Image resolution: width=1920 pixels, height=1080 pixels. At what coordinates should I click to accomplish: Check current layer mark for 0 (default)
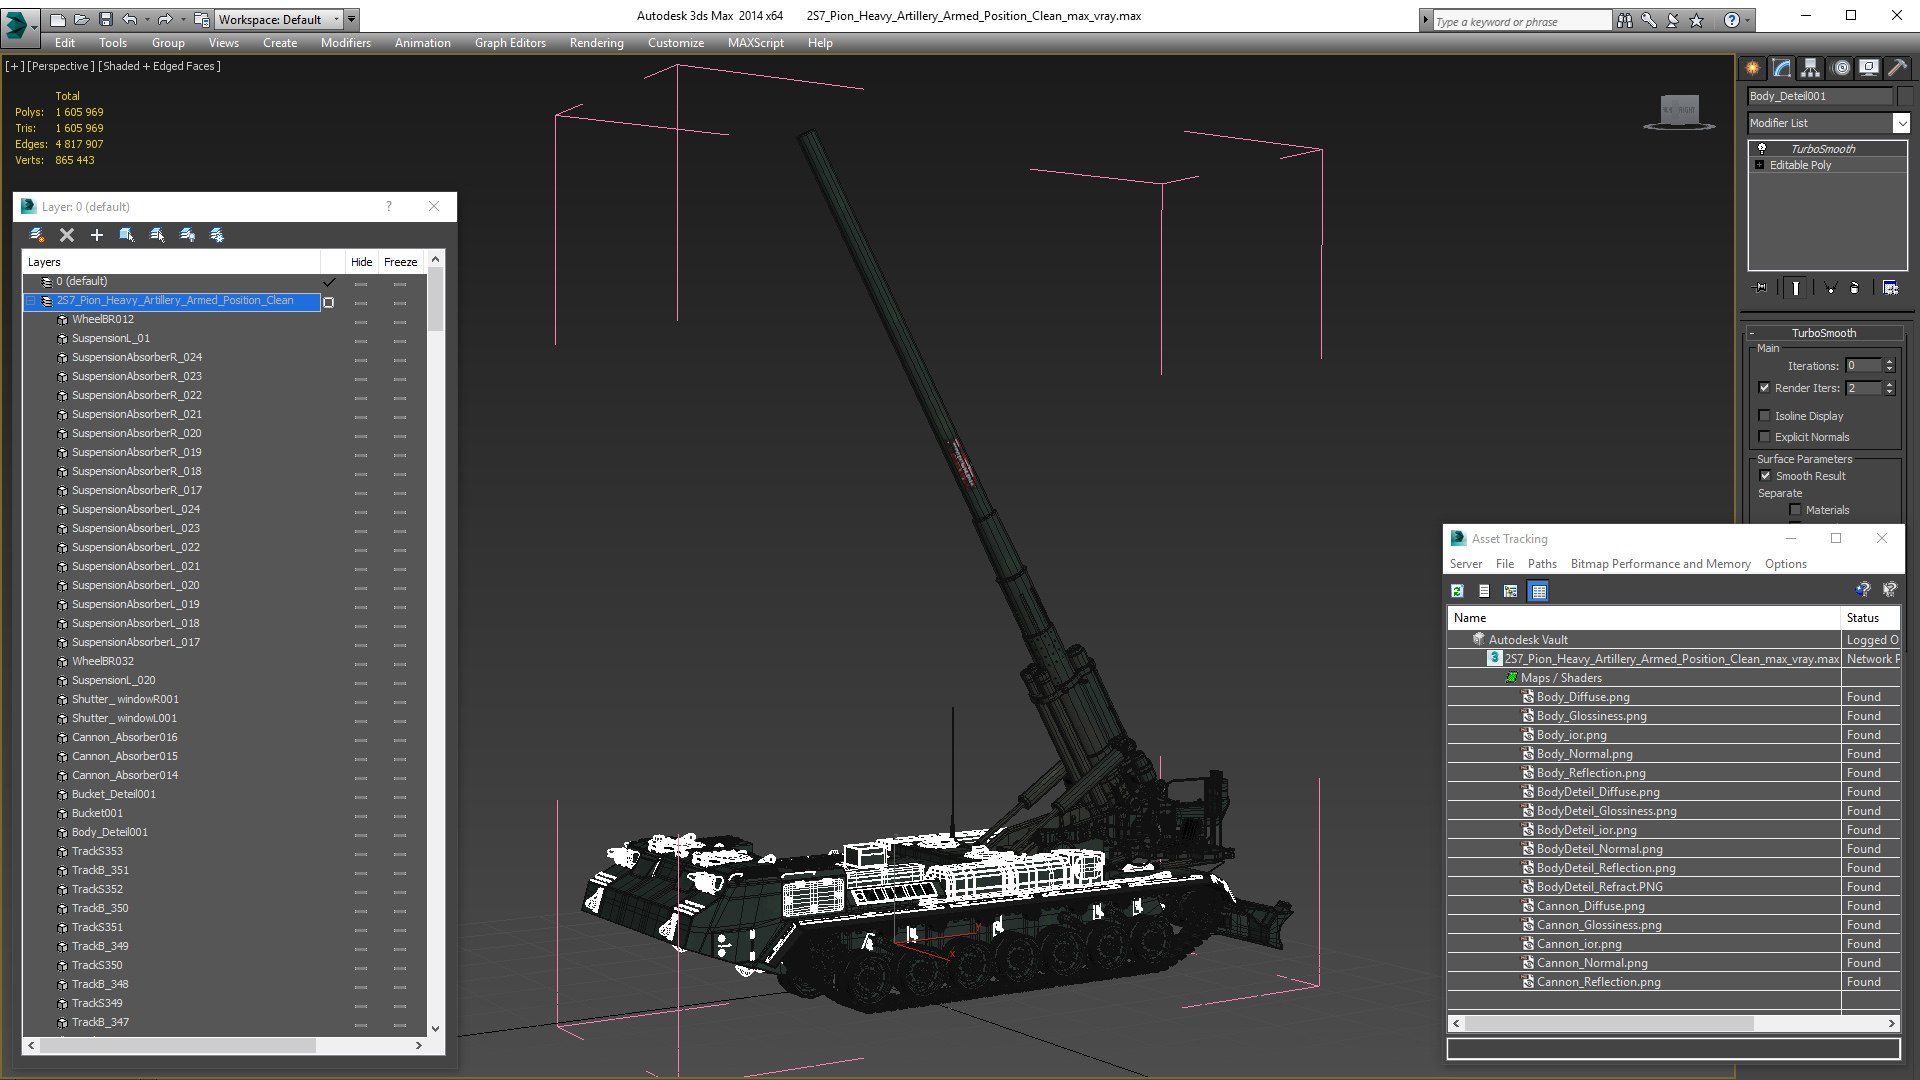329,282
